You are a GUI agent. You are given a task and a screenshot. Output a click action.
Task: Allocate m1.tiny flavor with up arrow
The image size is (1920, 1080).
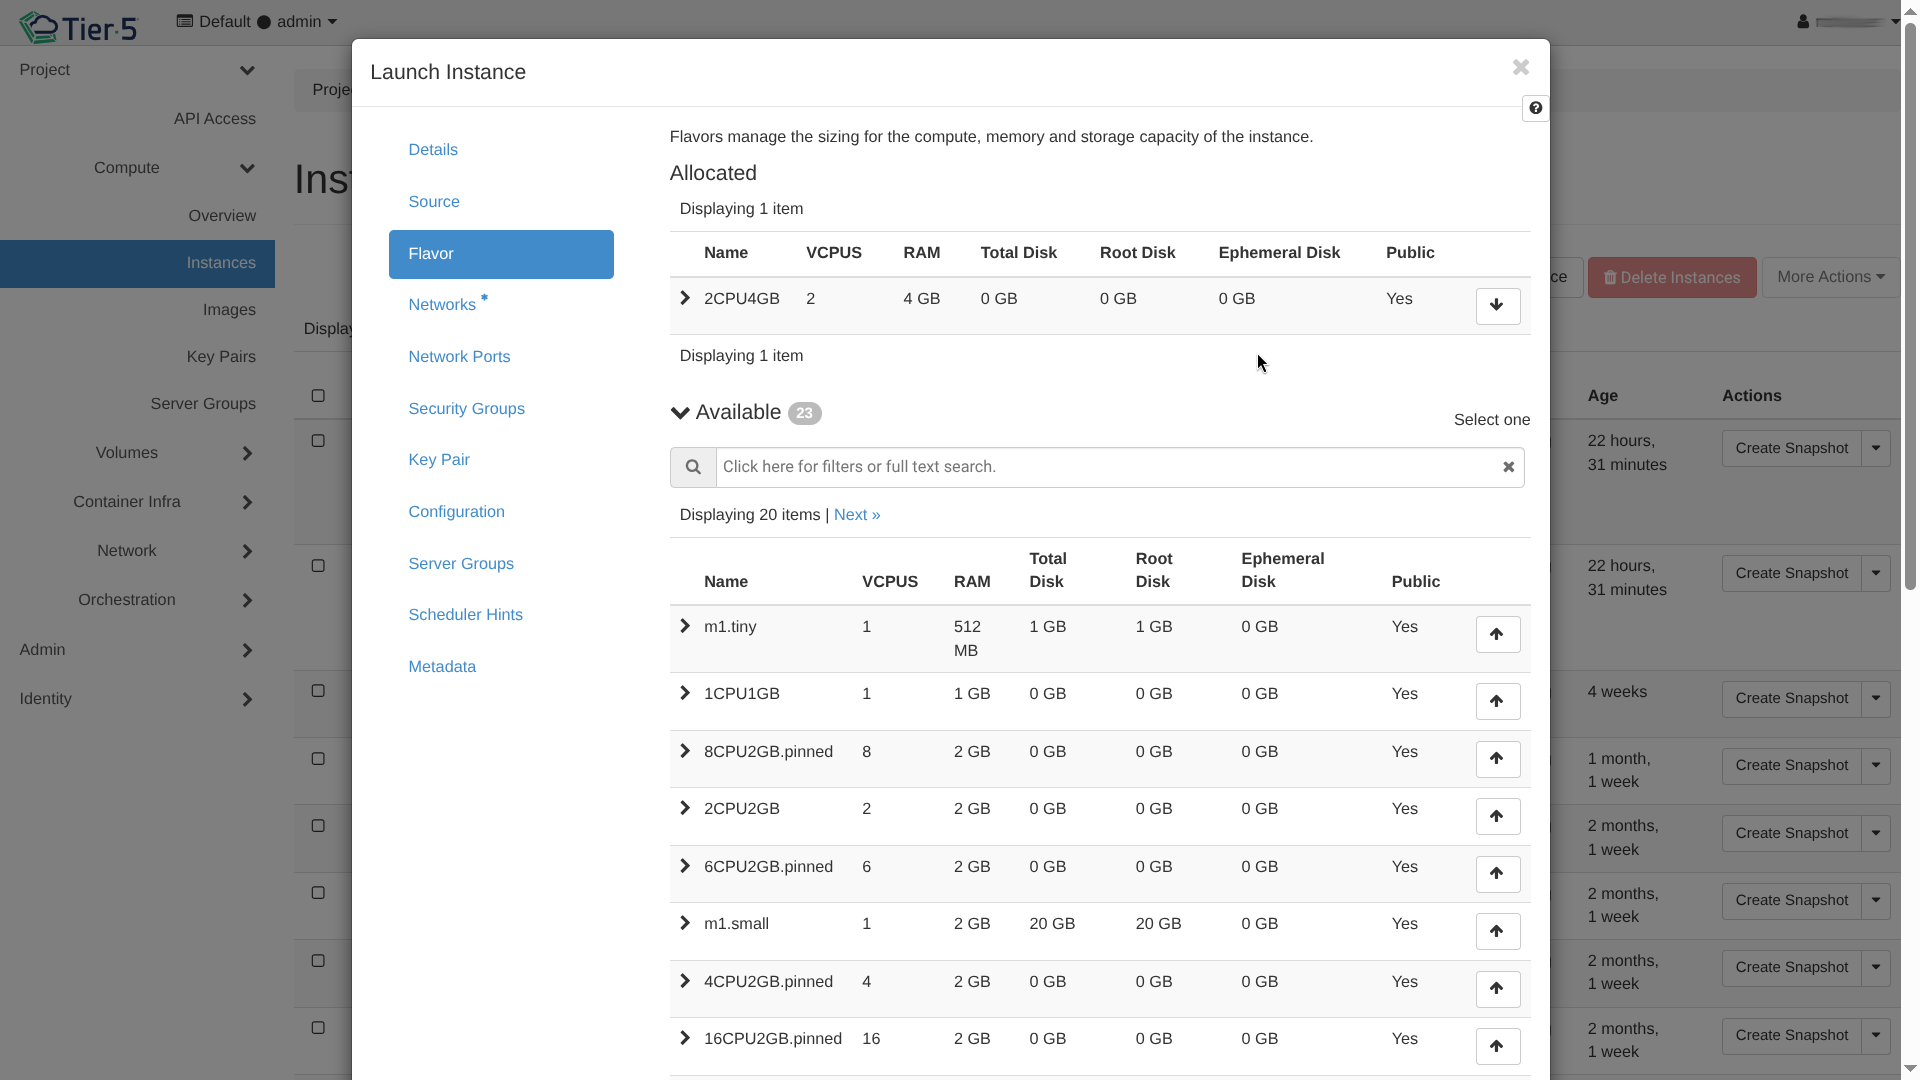click(1497, 634)
